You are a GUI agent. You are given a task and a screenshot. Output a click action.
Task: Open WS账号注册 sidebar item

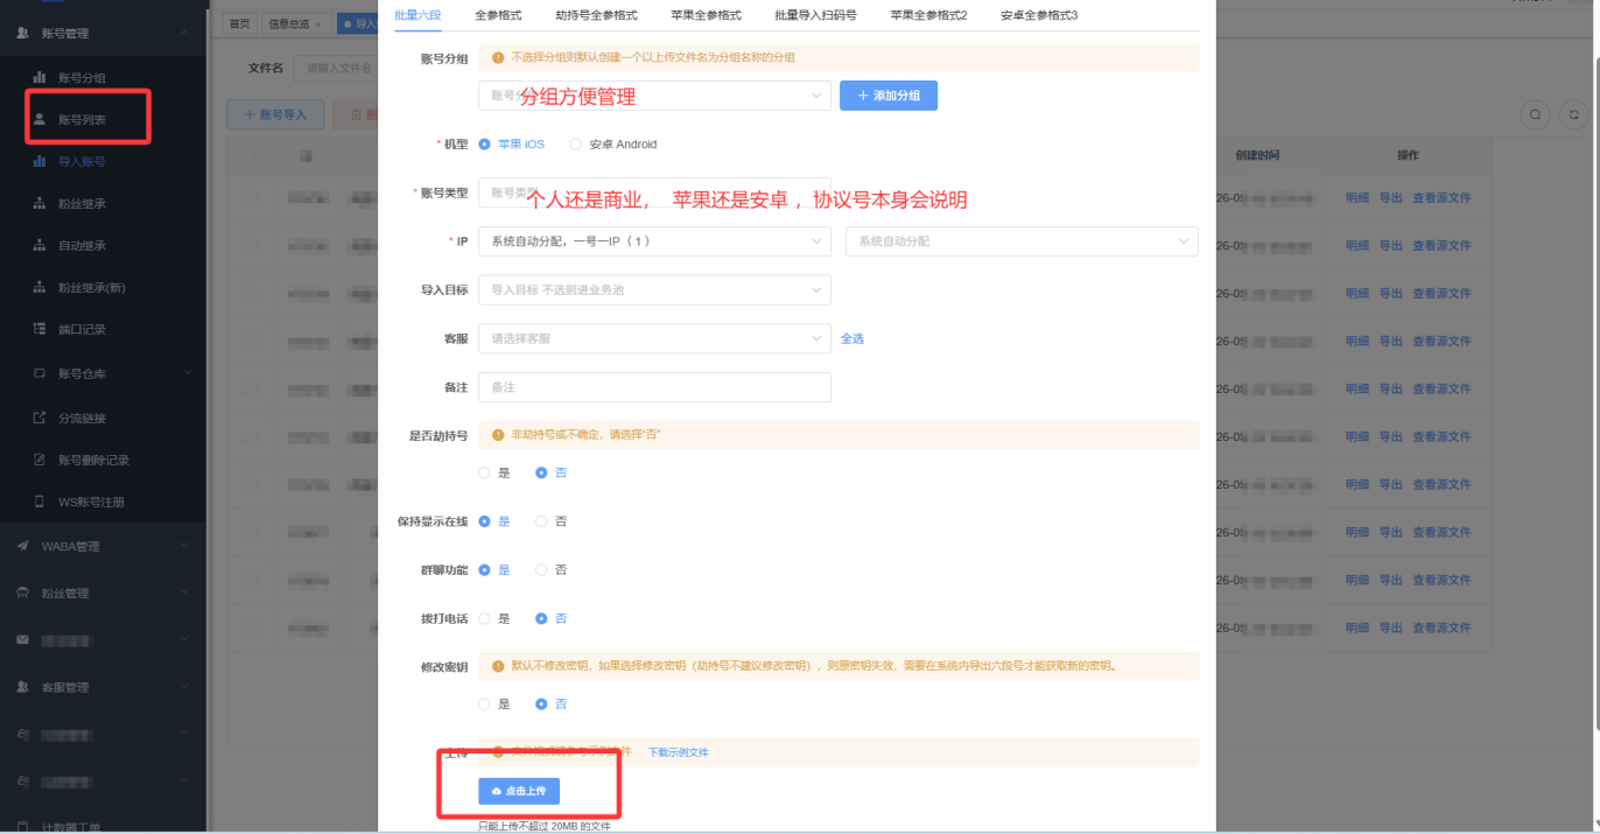pos(91,502)
